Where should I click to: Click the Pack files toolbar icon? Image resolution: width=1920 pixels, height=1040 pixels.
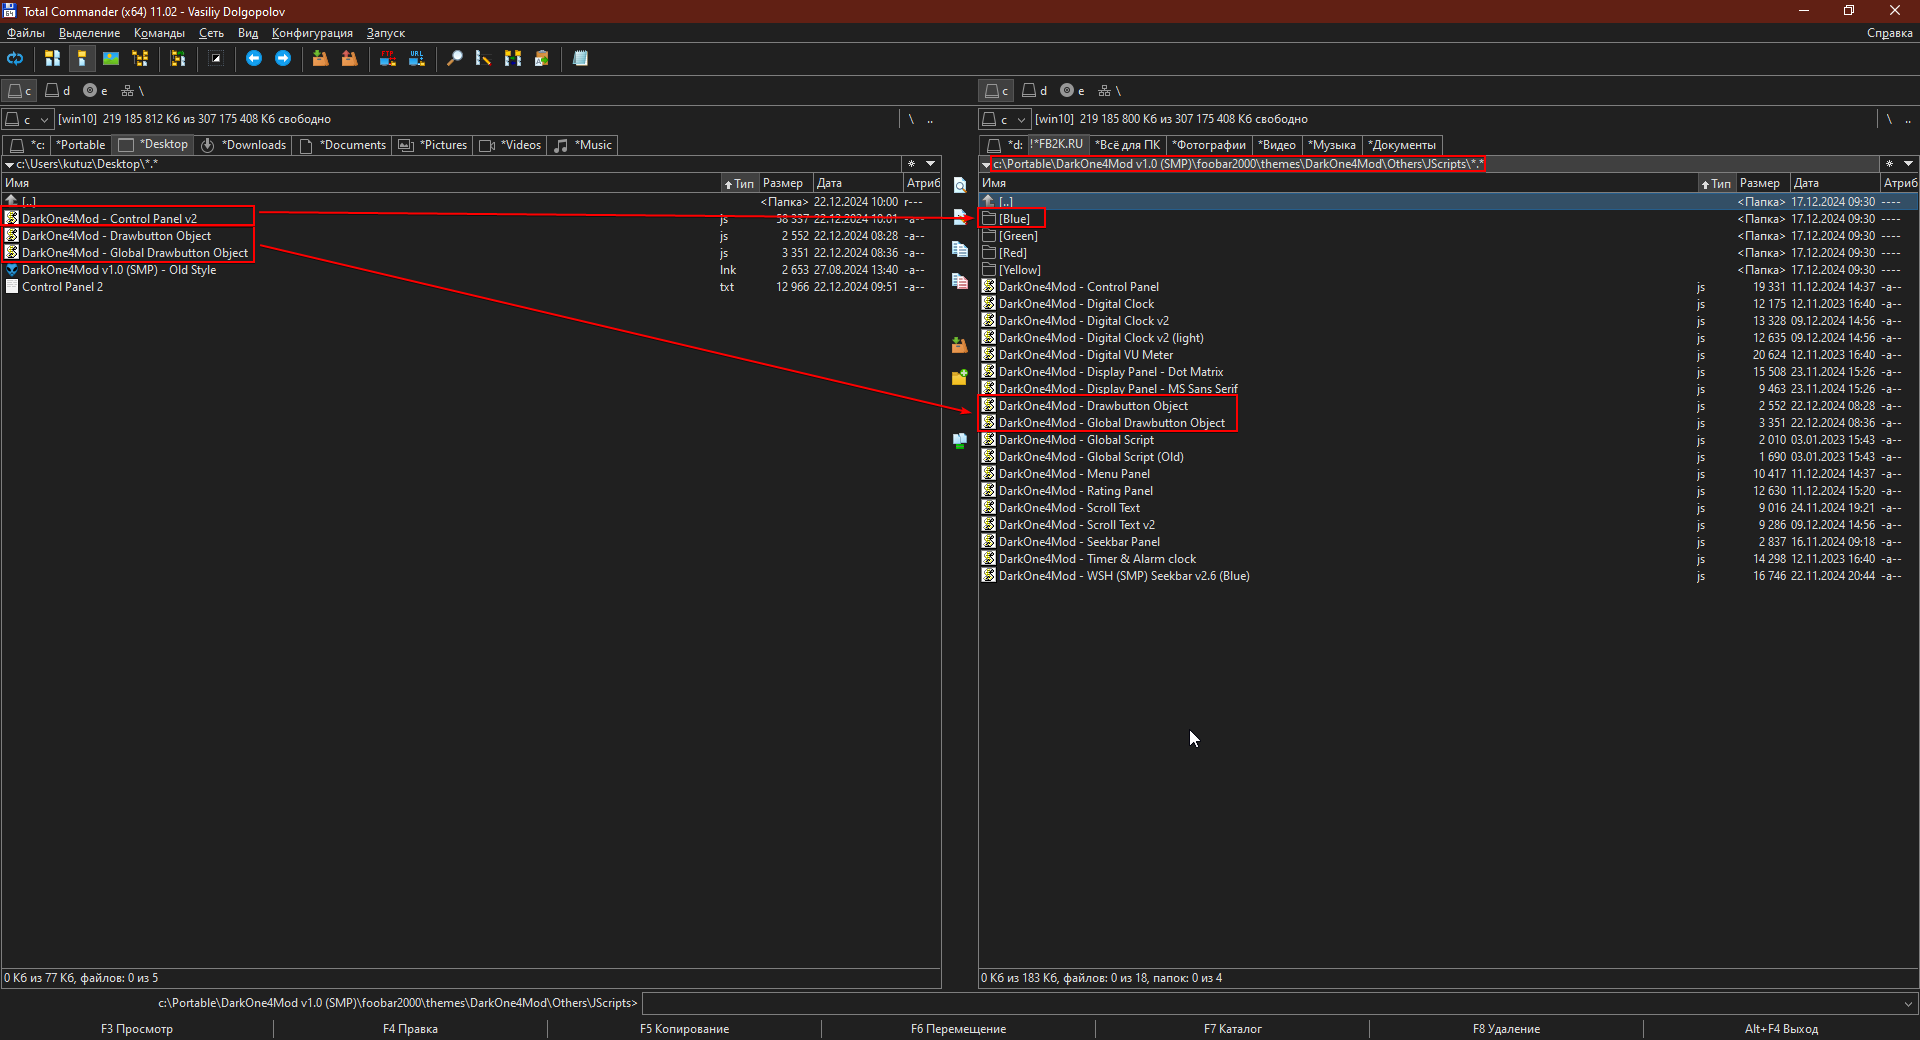coord(320,59)
